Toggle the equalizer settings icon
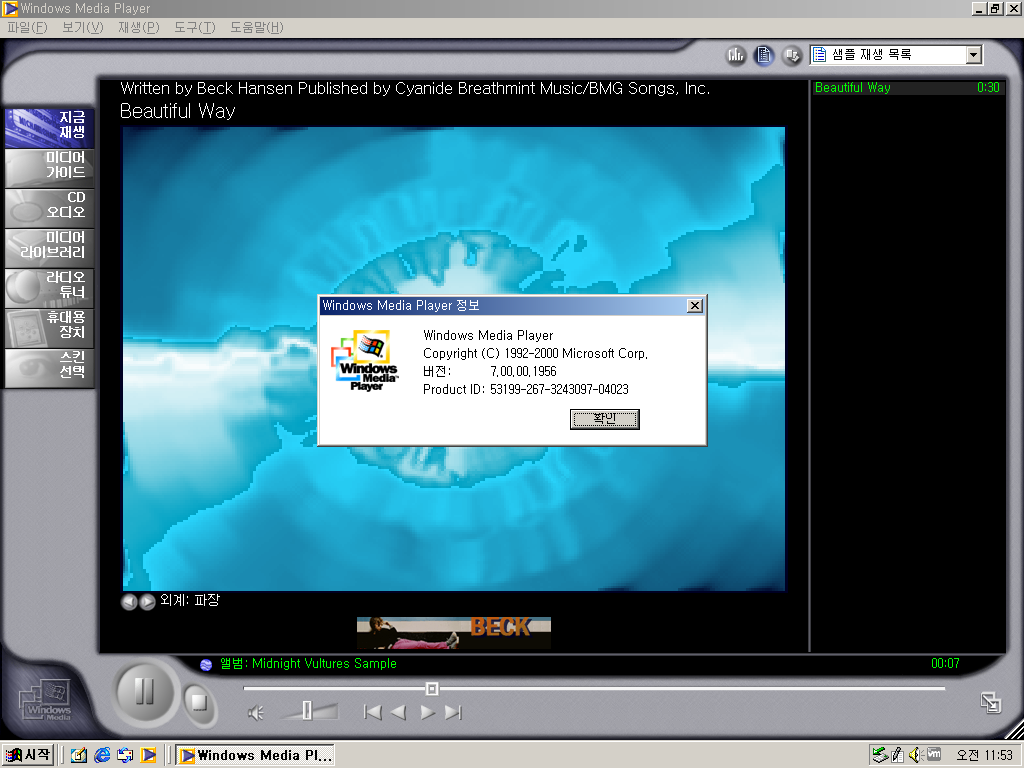1024x768 pixels. point(736,56)
